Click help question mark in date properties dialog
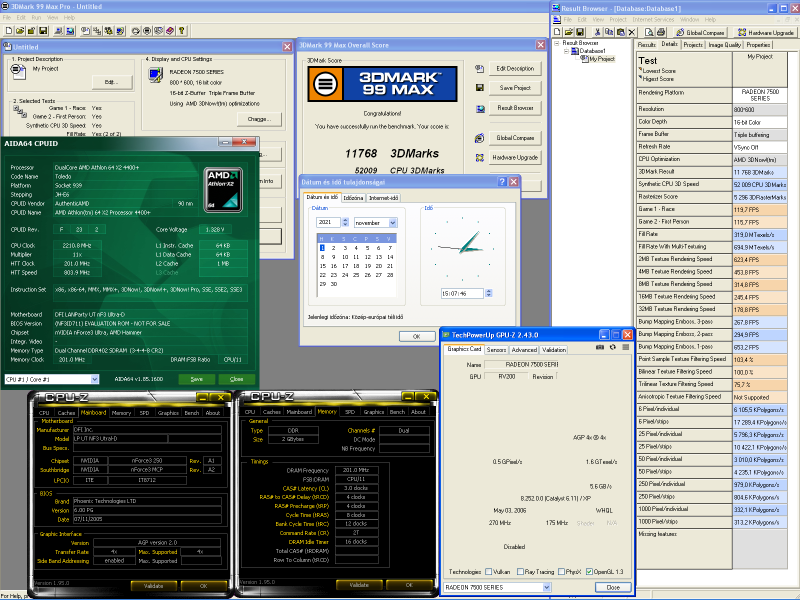 click(502, 182)
